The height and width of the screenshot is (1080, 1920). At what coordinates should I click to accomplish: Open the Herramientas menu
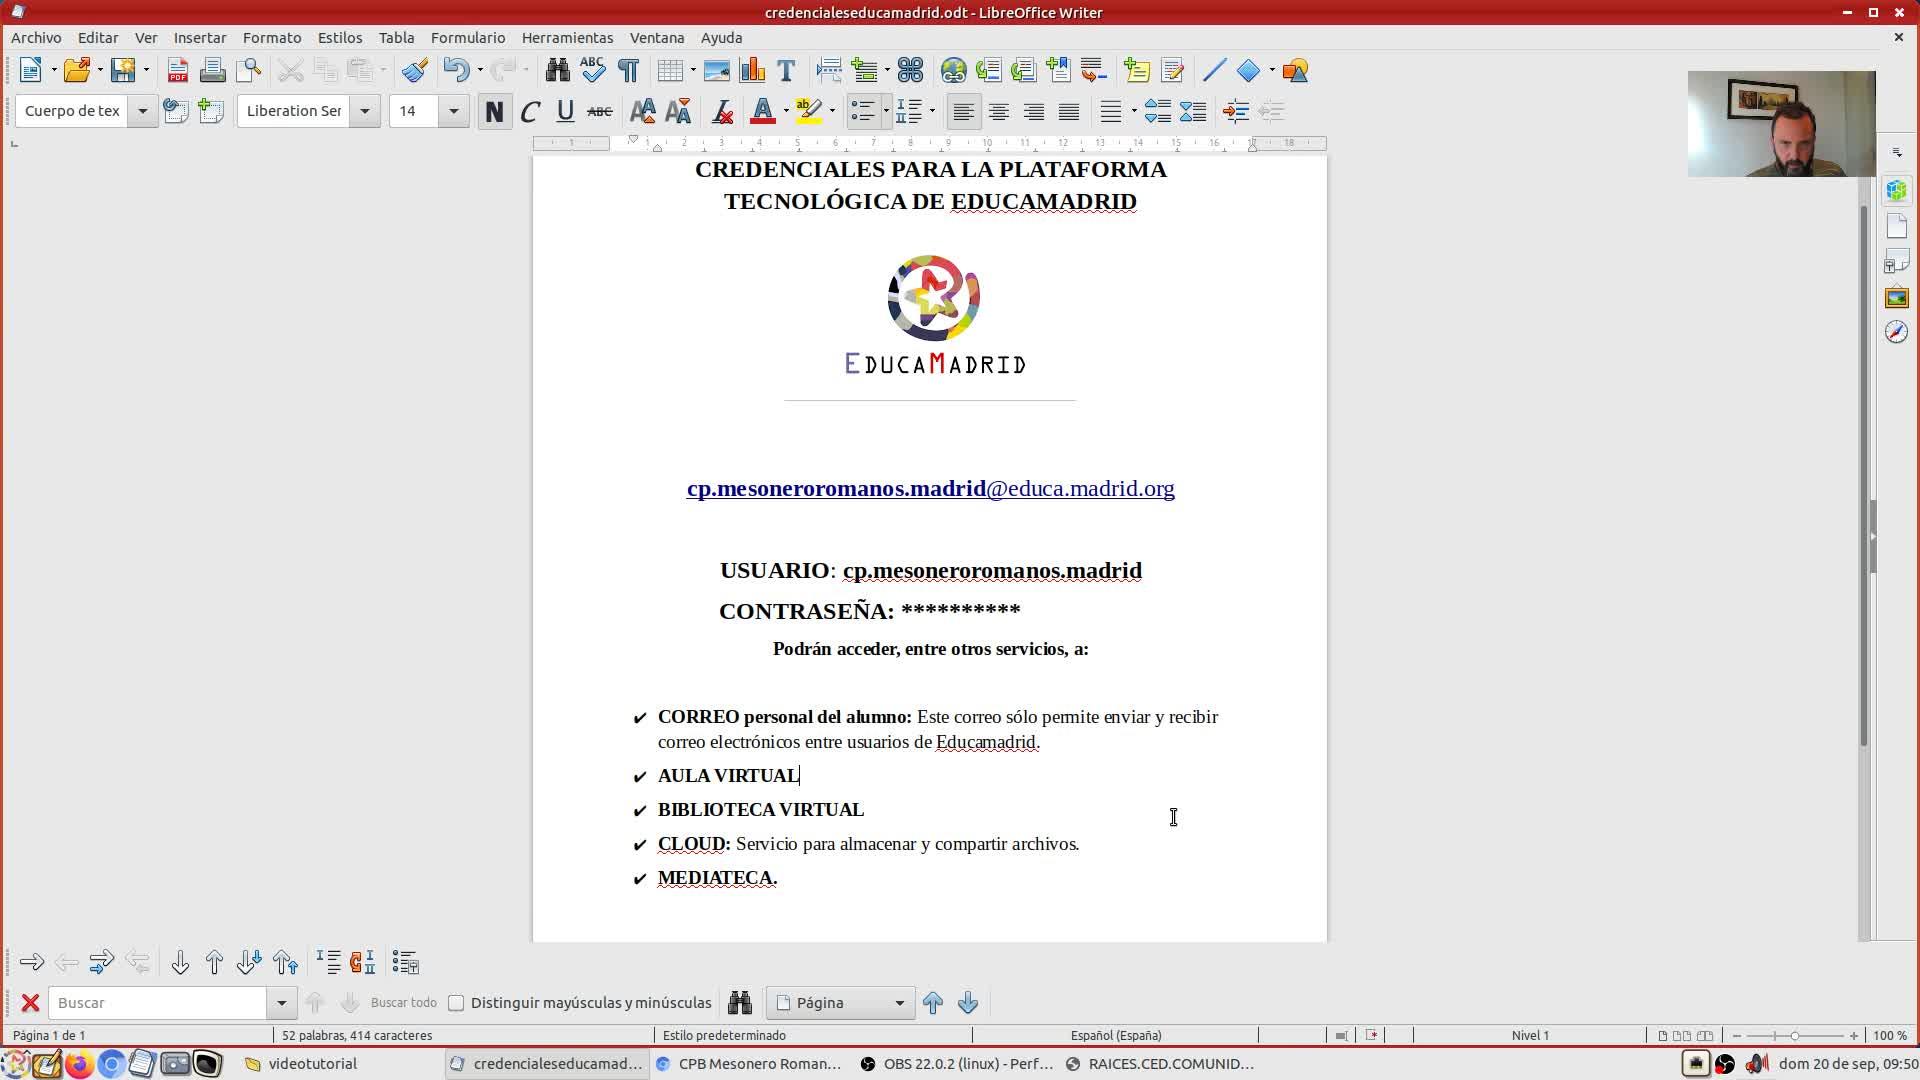[567, 38]
